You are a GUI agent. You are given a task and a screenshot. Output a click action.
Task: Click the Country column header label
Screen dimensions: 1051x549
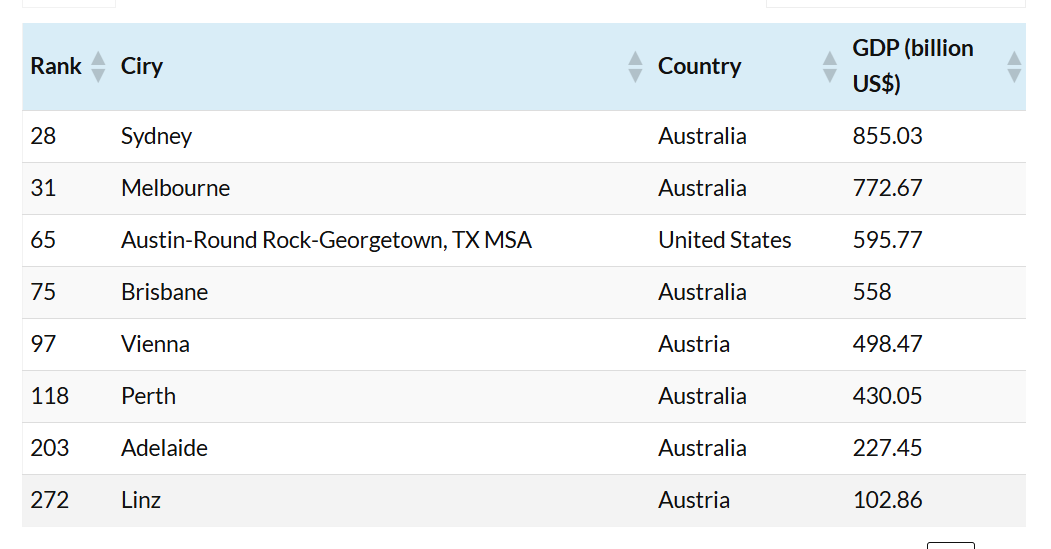coord(699,66)
